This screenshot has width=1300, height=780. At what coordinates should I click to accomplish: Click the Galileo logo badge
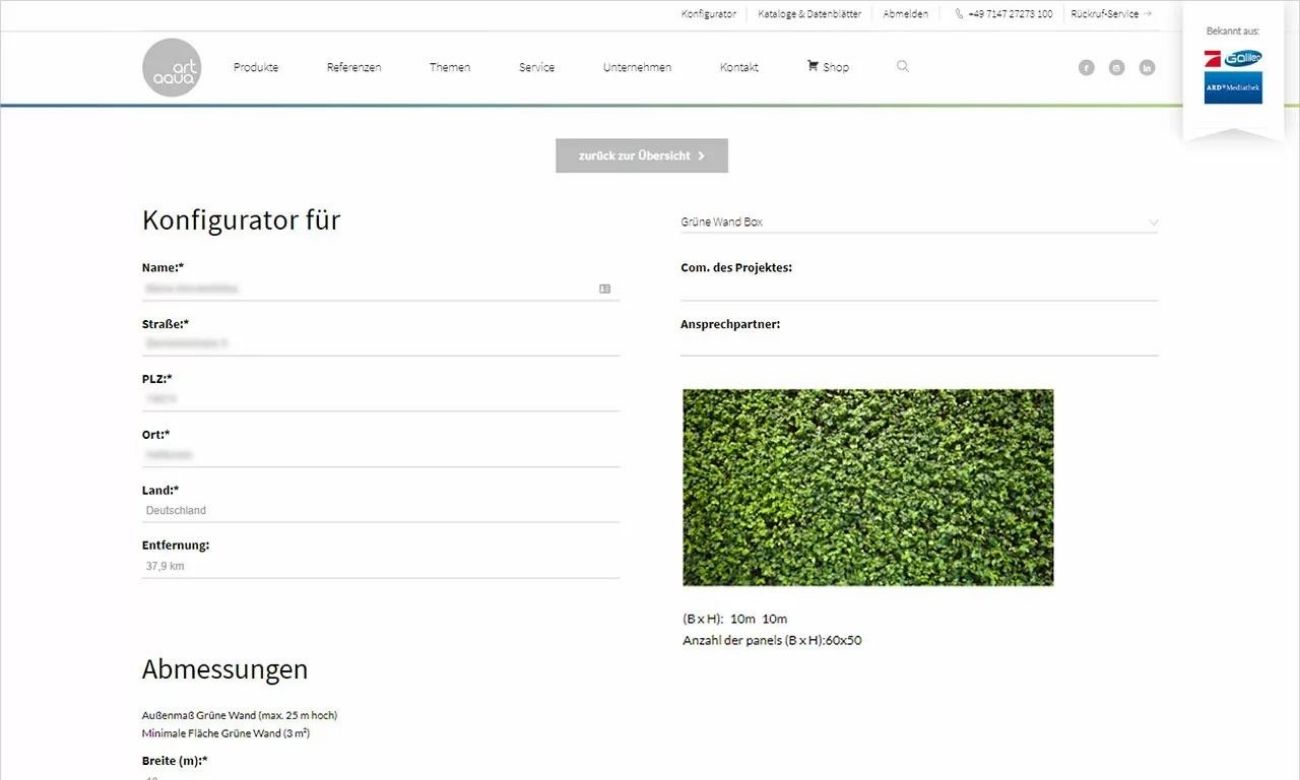click(1232, 58)
